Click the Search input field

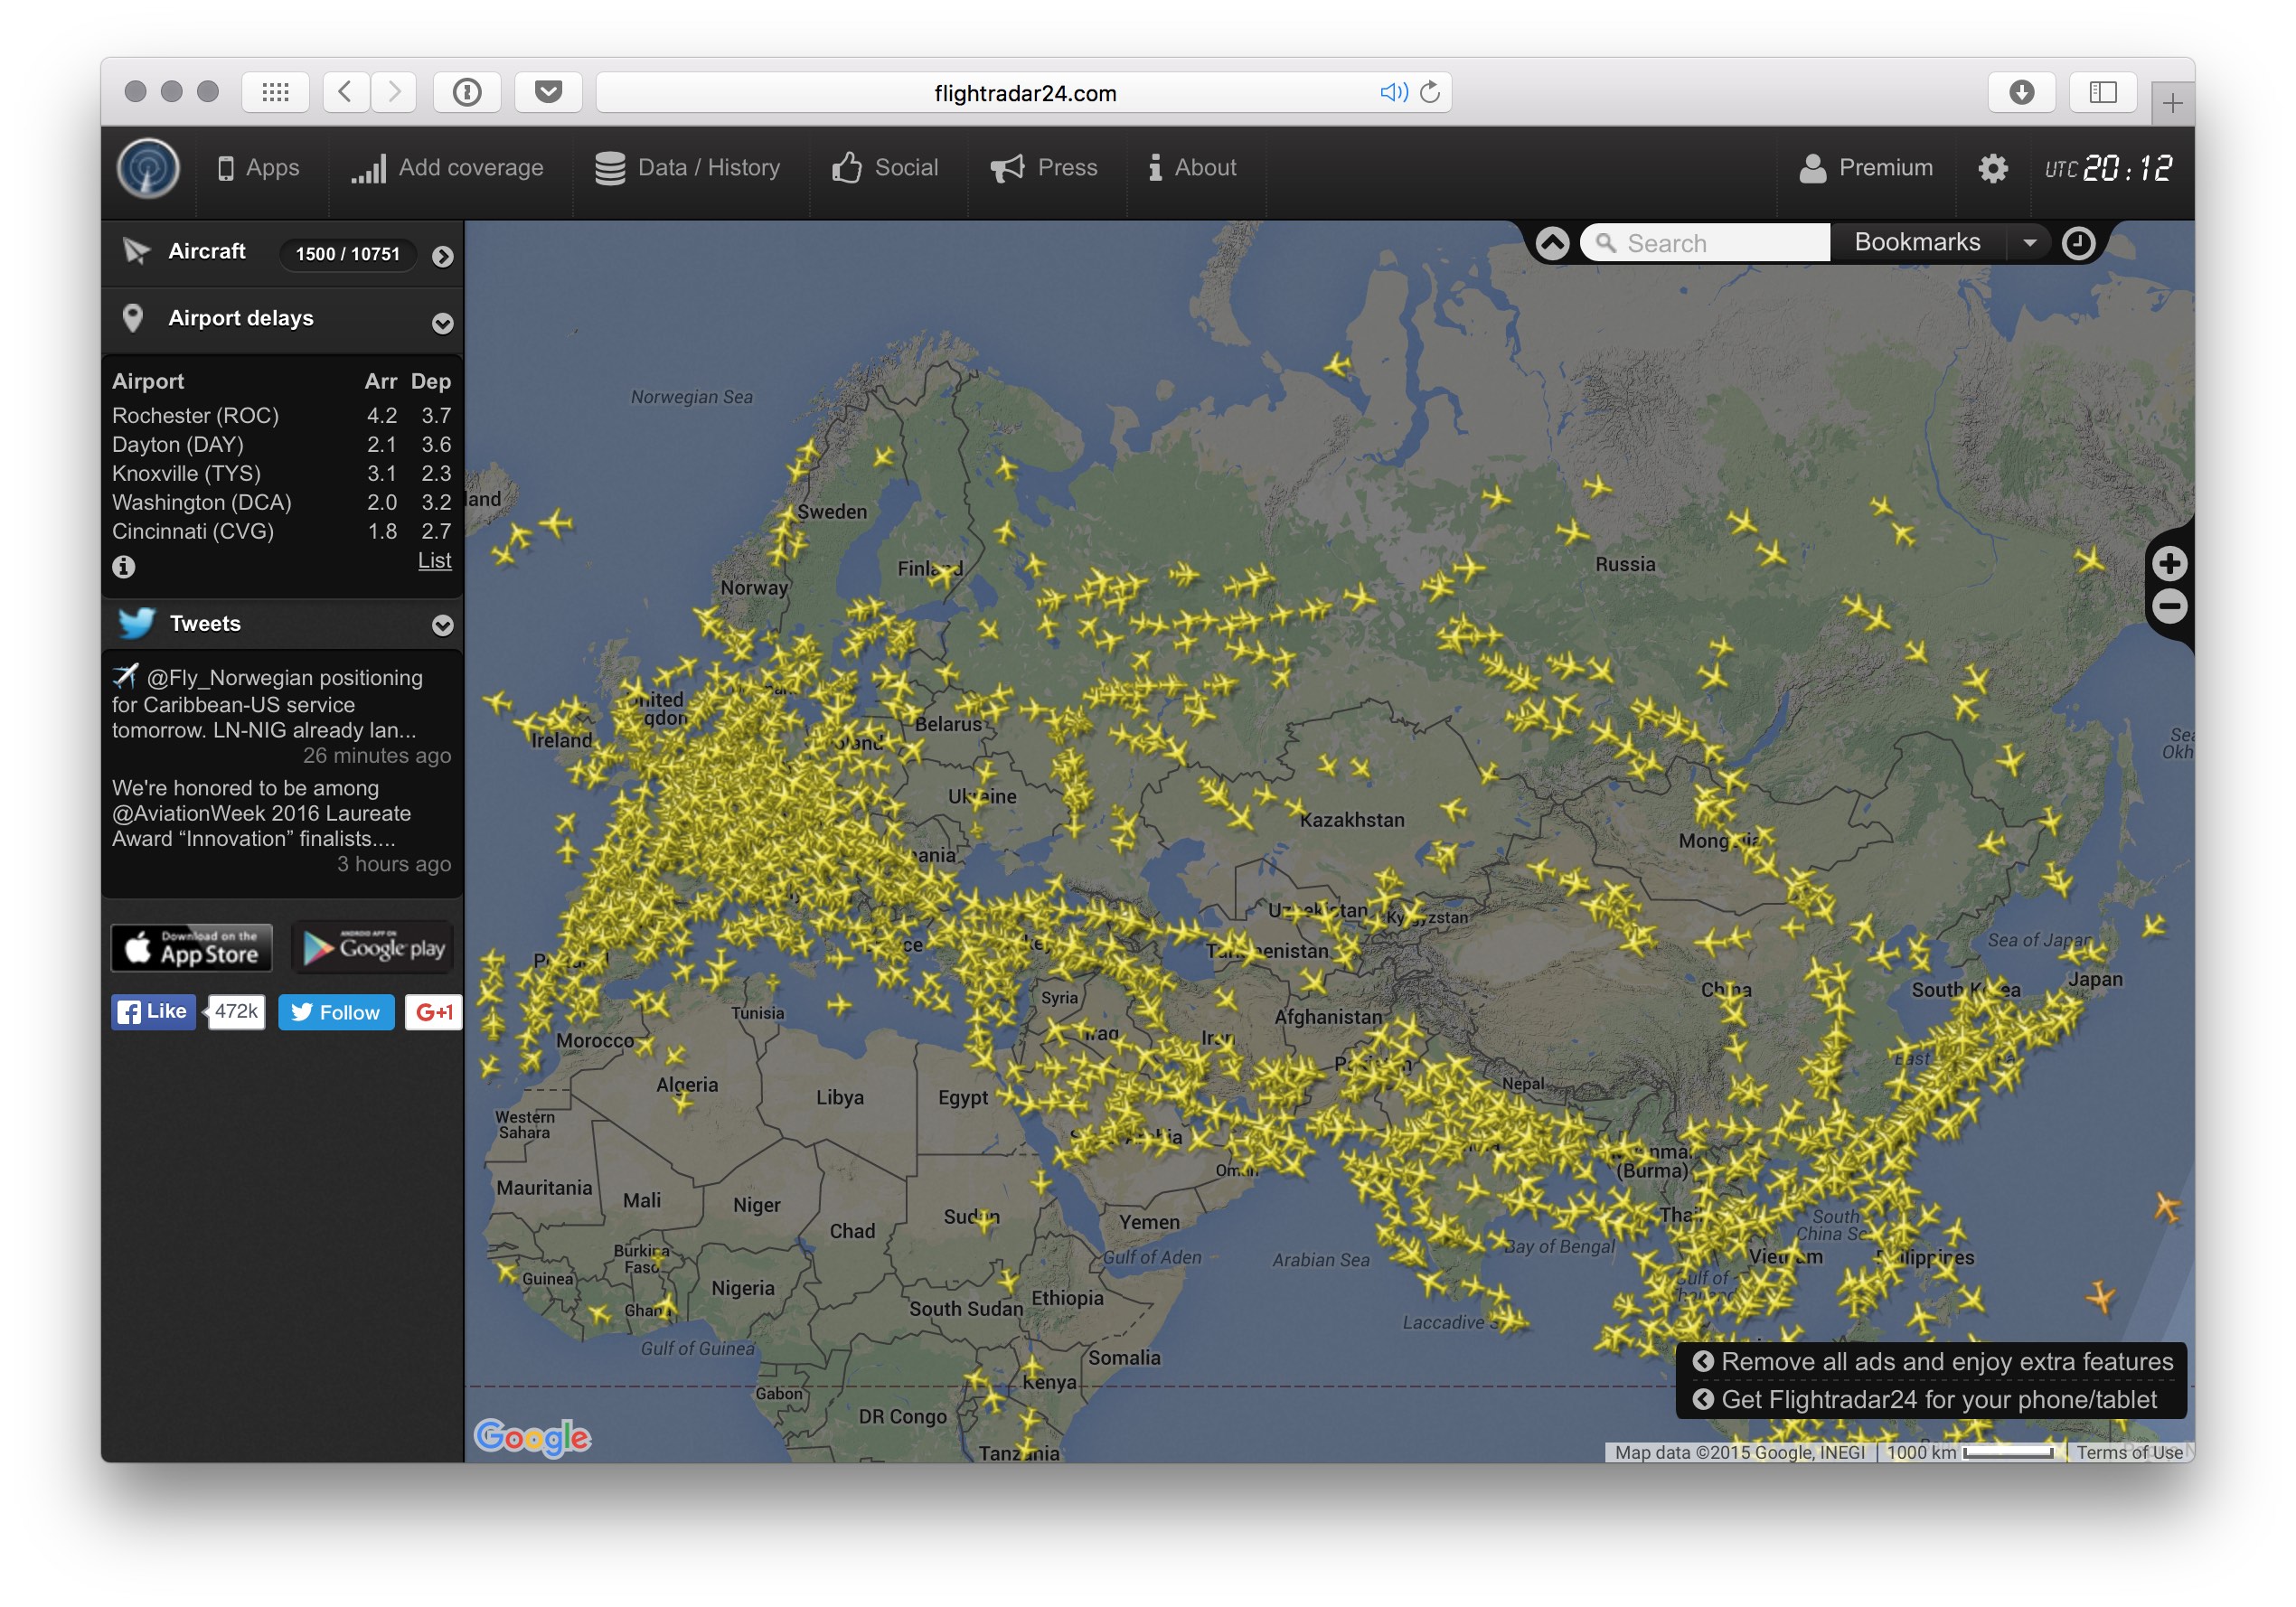tap(1705, 244)
